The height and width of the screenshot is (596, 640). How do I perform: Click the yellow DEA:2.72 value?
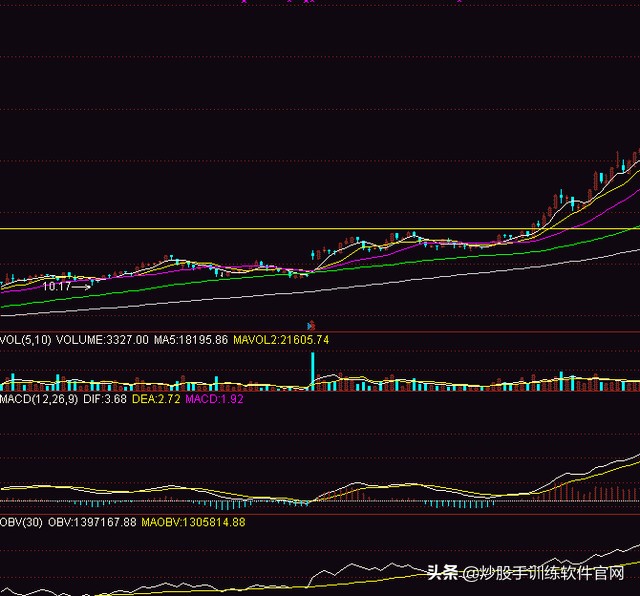[156, 399]
